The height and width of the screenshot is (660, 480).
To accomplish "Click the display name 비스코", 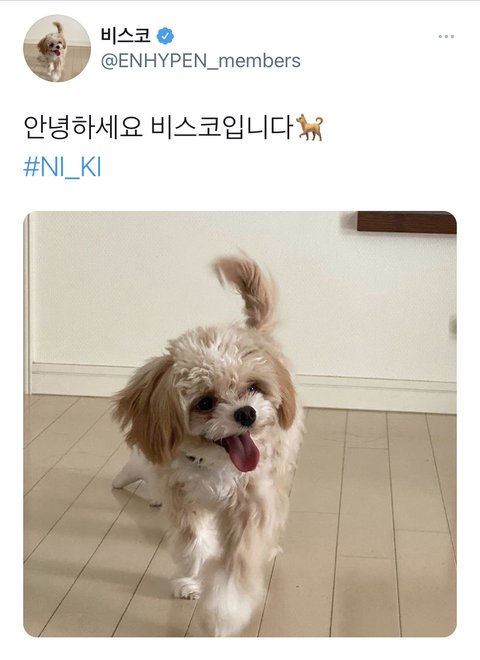I will (126, 36).
